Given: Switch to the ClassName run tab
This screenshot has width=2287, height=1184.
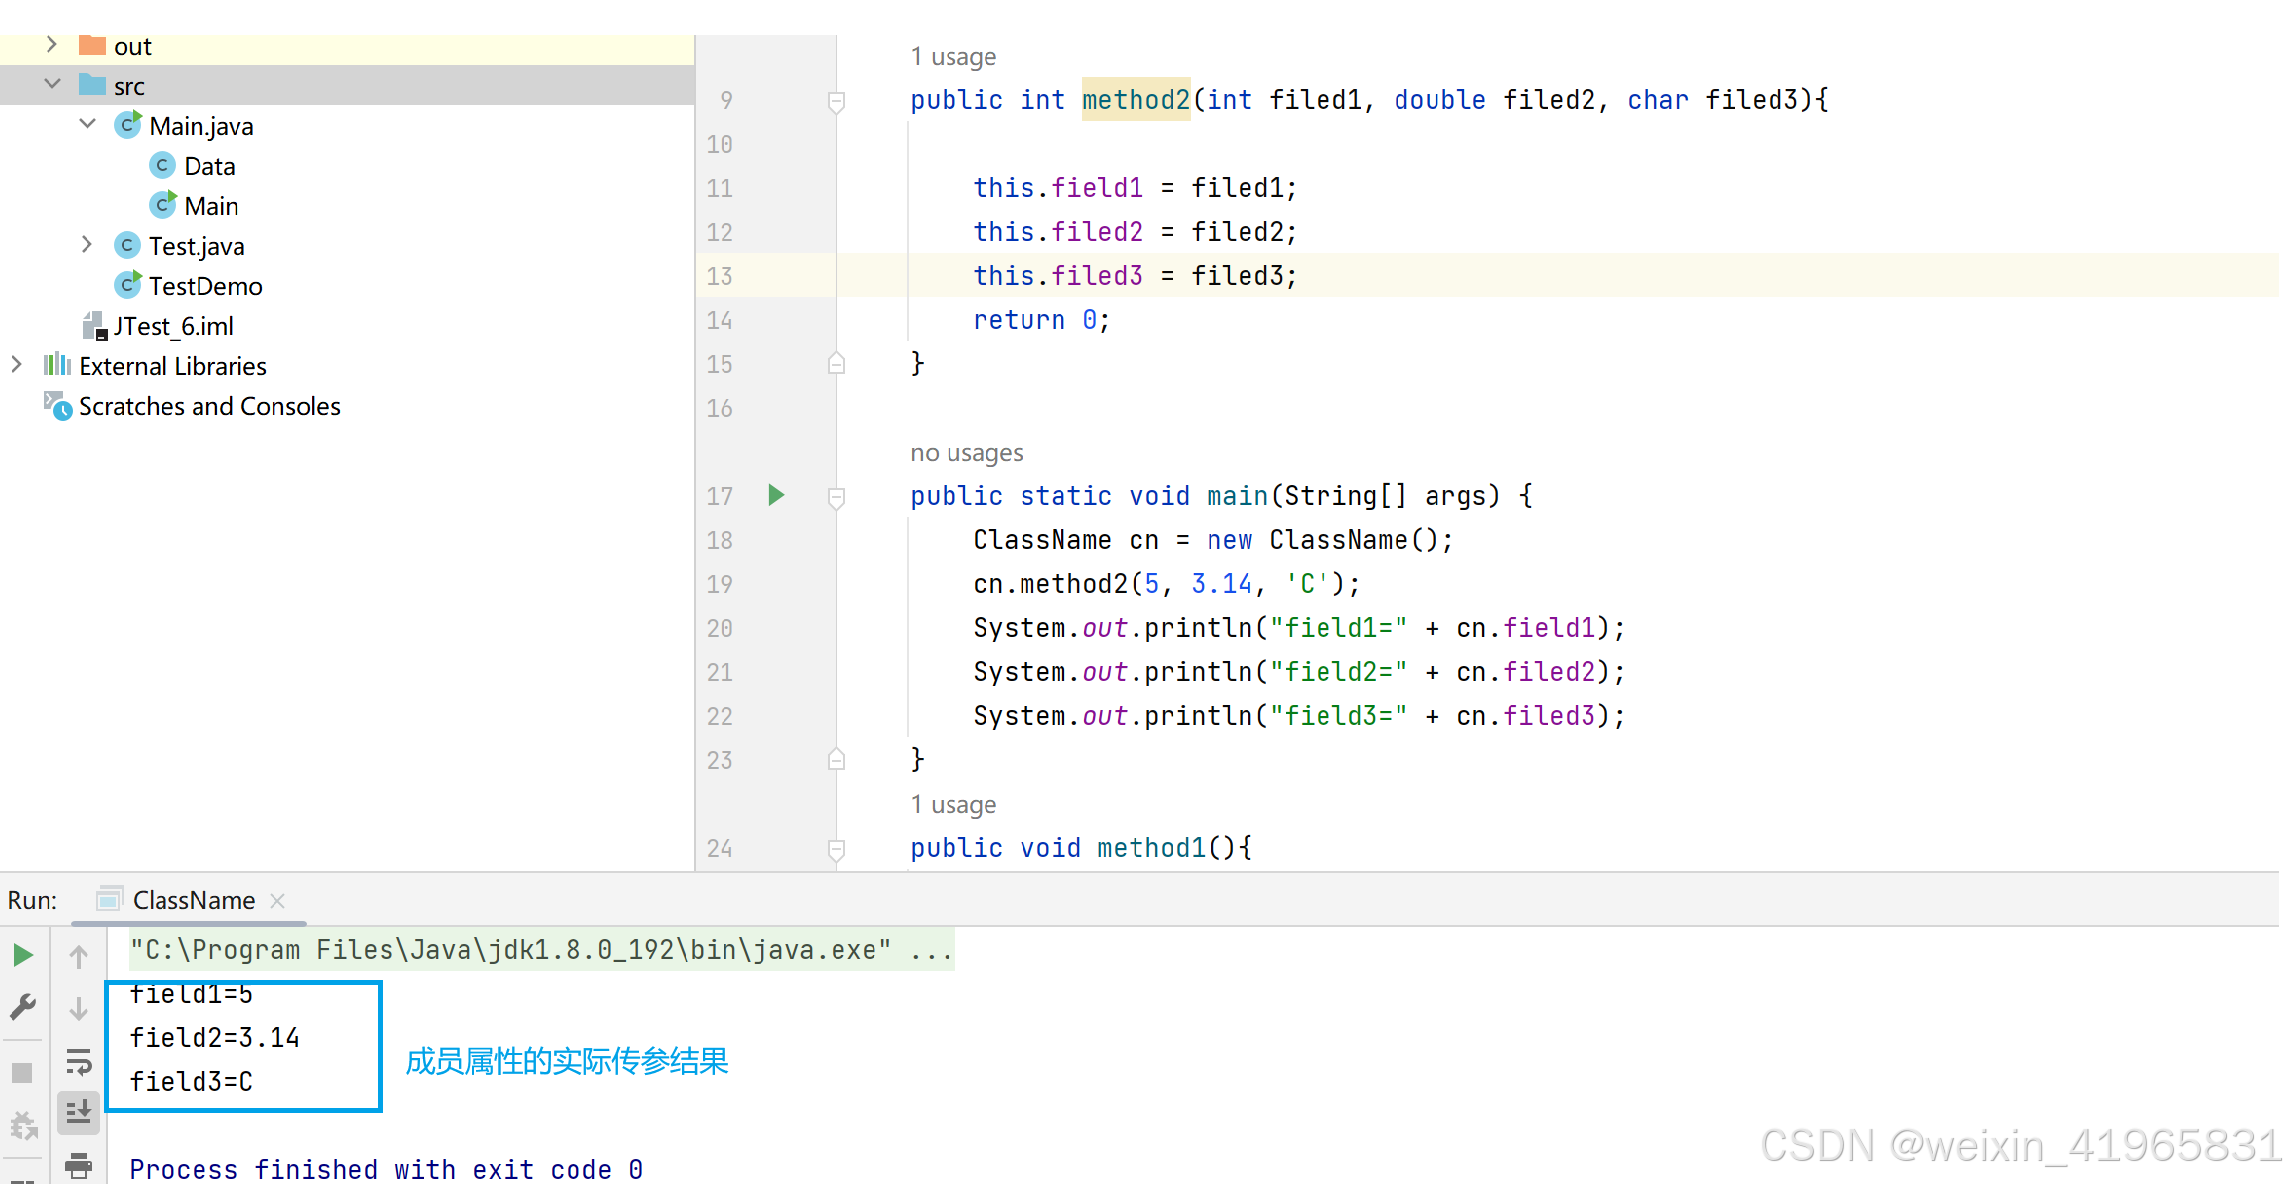Looking at the screenshot, I should 193,900.
